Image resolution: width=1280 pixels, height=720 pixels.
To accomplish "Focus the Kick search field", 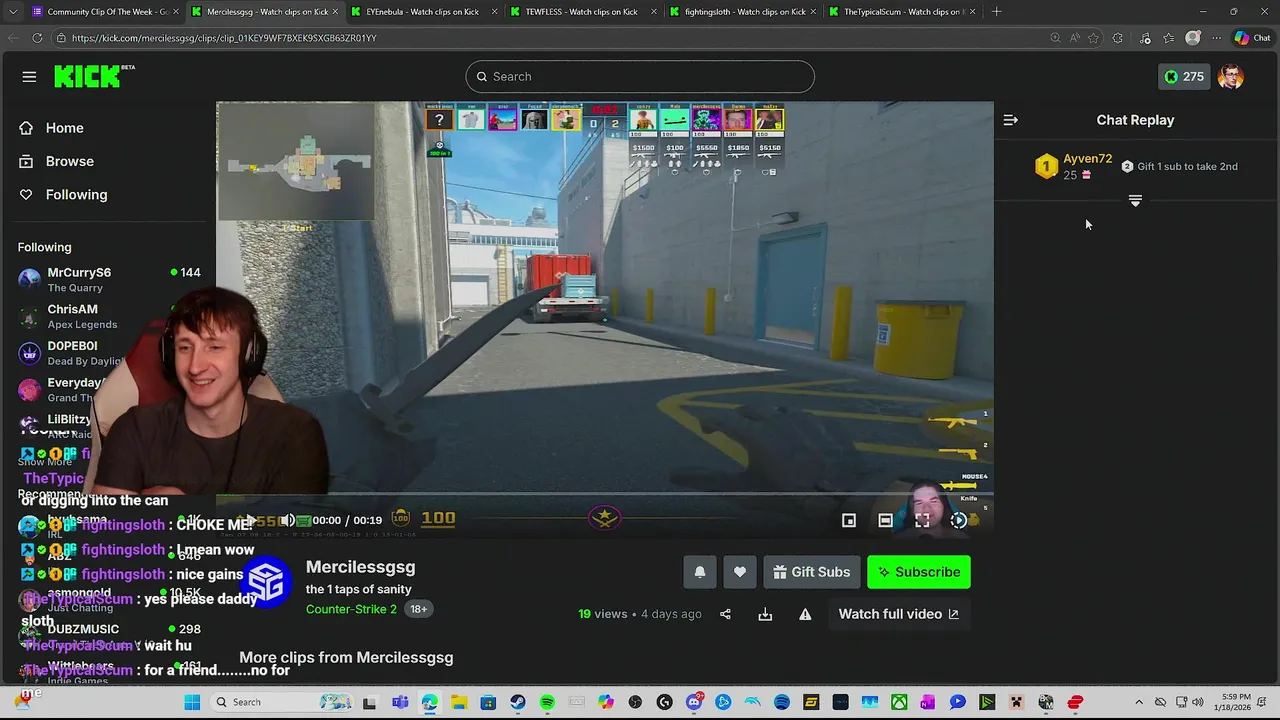I will pyautogui.click(x=640, y=77).
